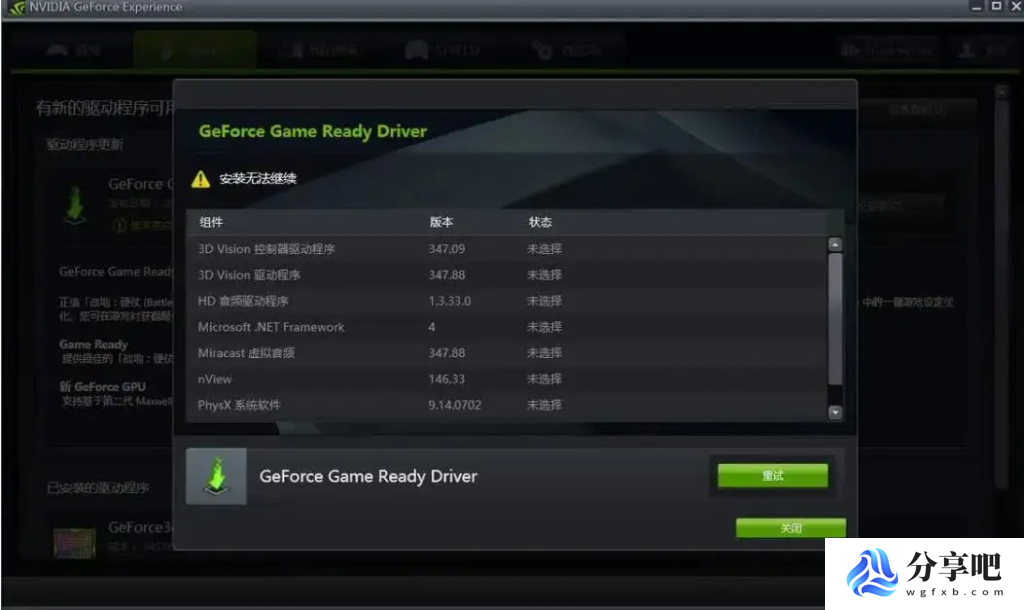Maximize the GeForce Experience window
Image resolution: width=1024 pixels, height=610 pixels.
(x=996, y=7)
